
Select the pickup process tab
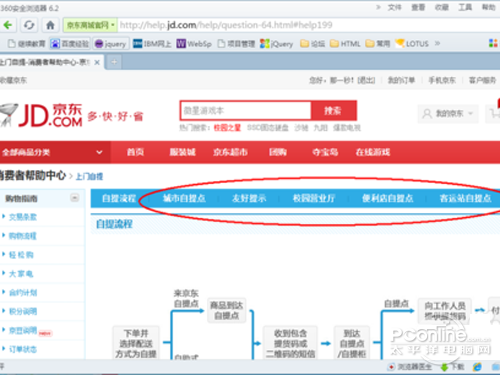119,198
